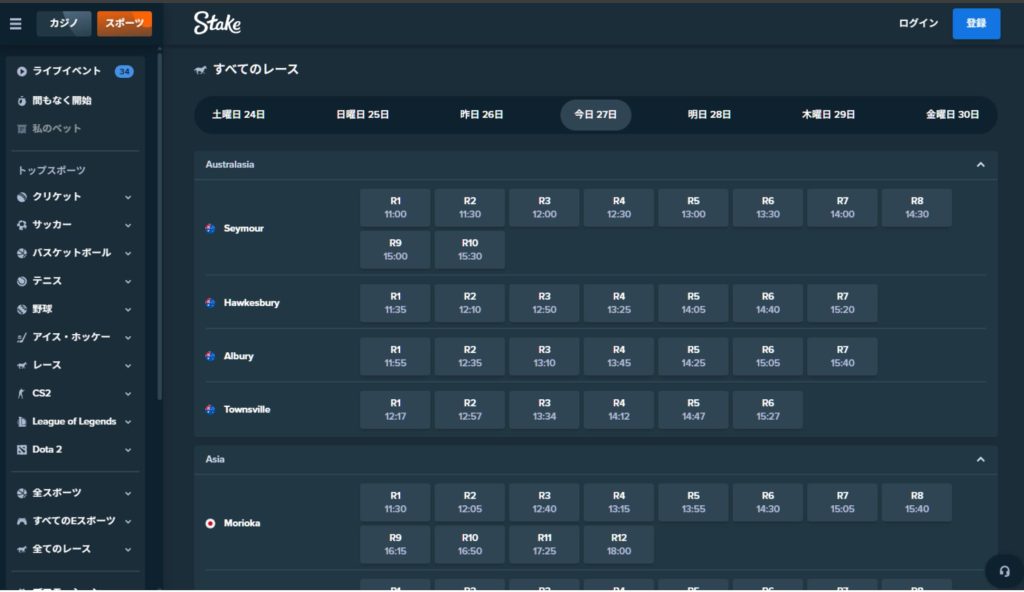The width and height of the screenshot is (1024, 592).
Task: Select the Japan flag beside Morioka
Action: [210, 523]
